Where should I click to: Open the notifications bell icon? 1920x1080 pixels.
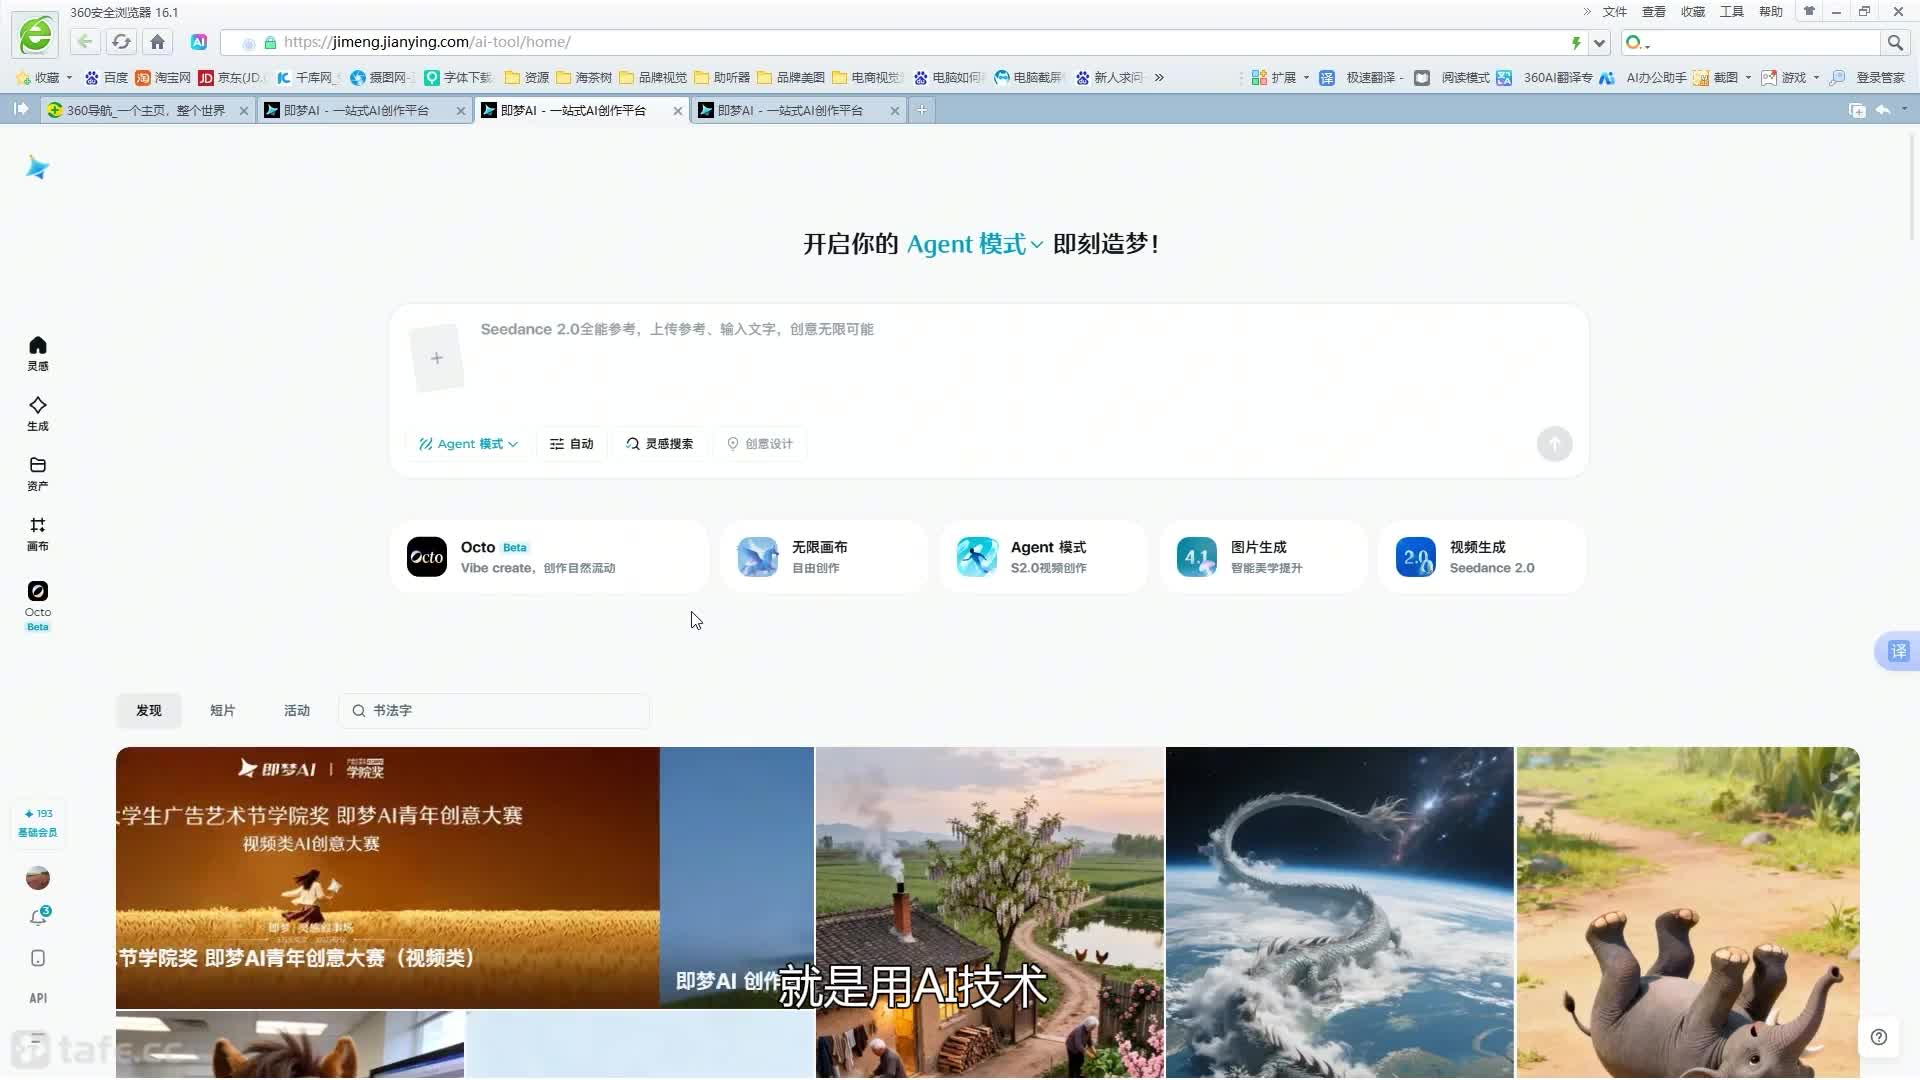pos(38,917)
